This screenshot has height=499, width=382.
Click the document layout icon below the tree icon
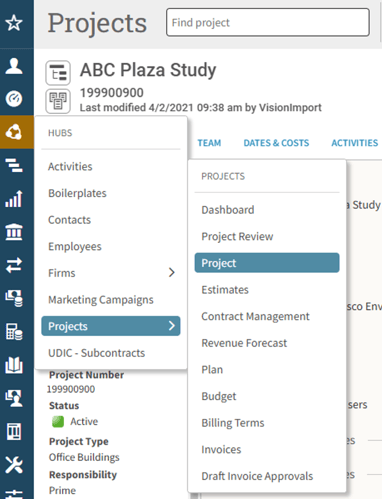(x=58, y=101)
